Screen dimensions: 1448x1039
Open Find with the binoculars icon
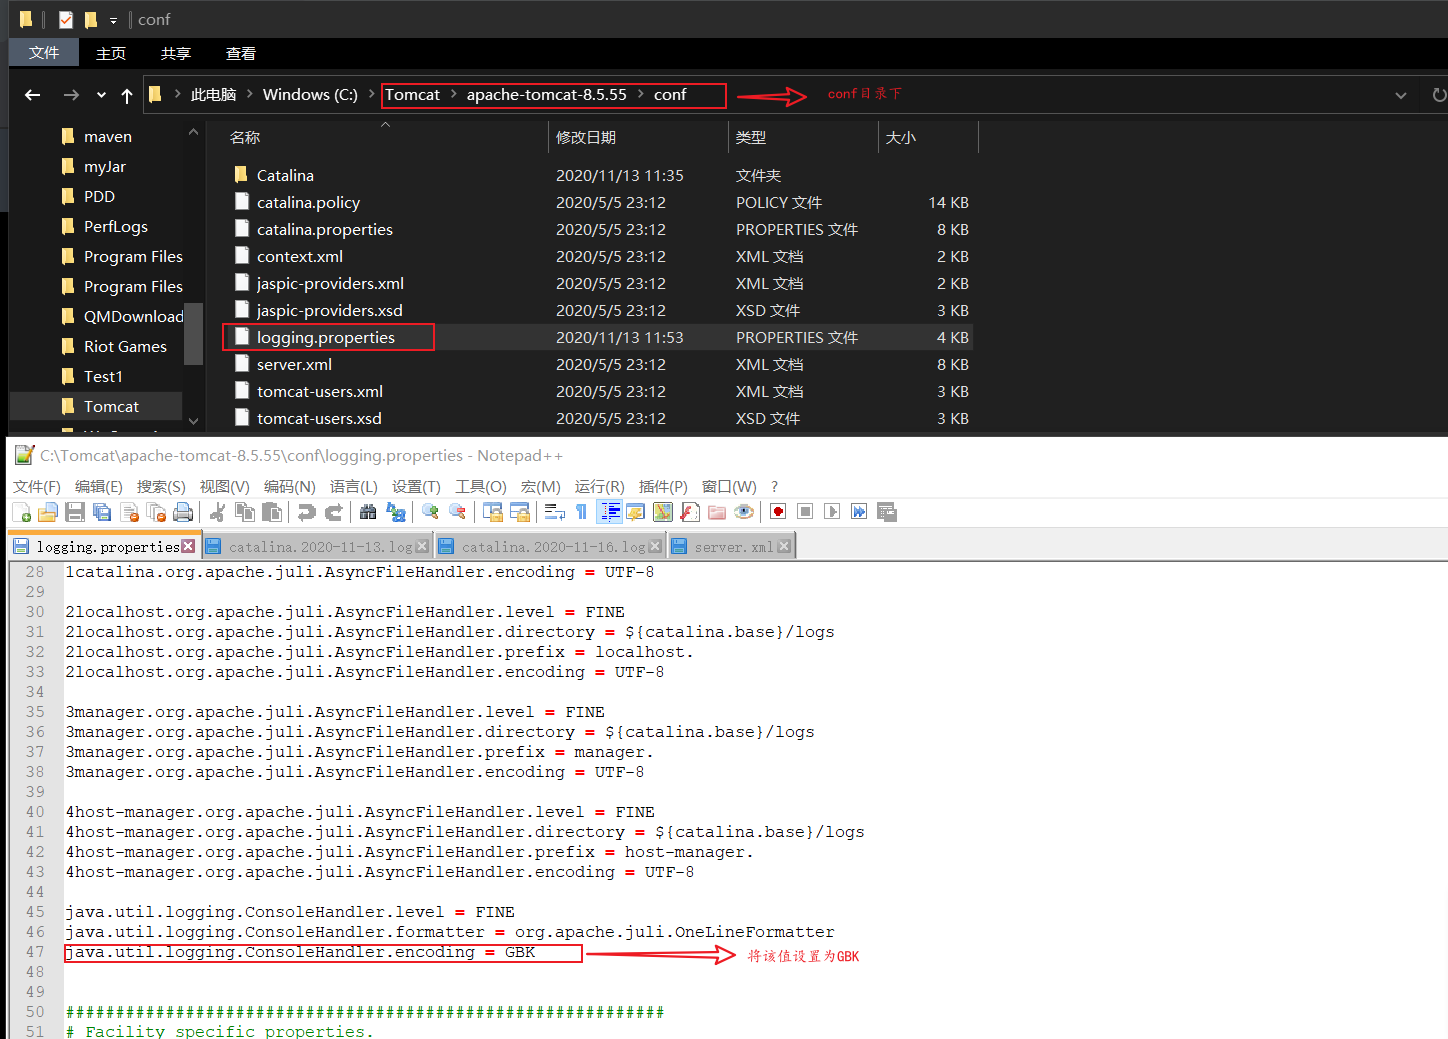[368, 512]
